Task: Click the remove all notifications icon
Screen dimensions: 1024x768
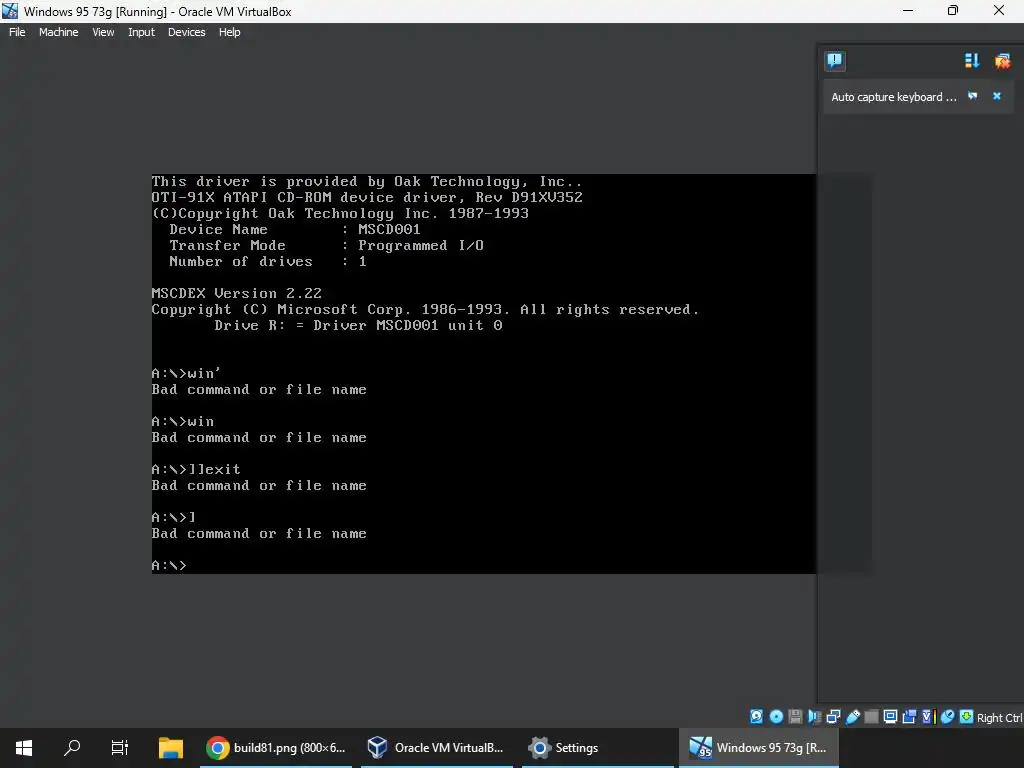Action: (1002, 61)
